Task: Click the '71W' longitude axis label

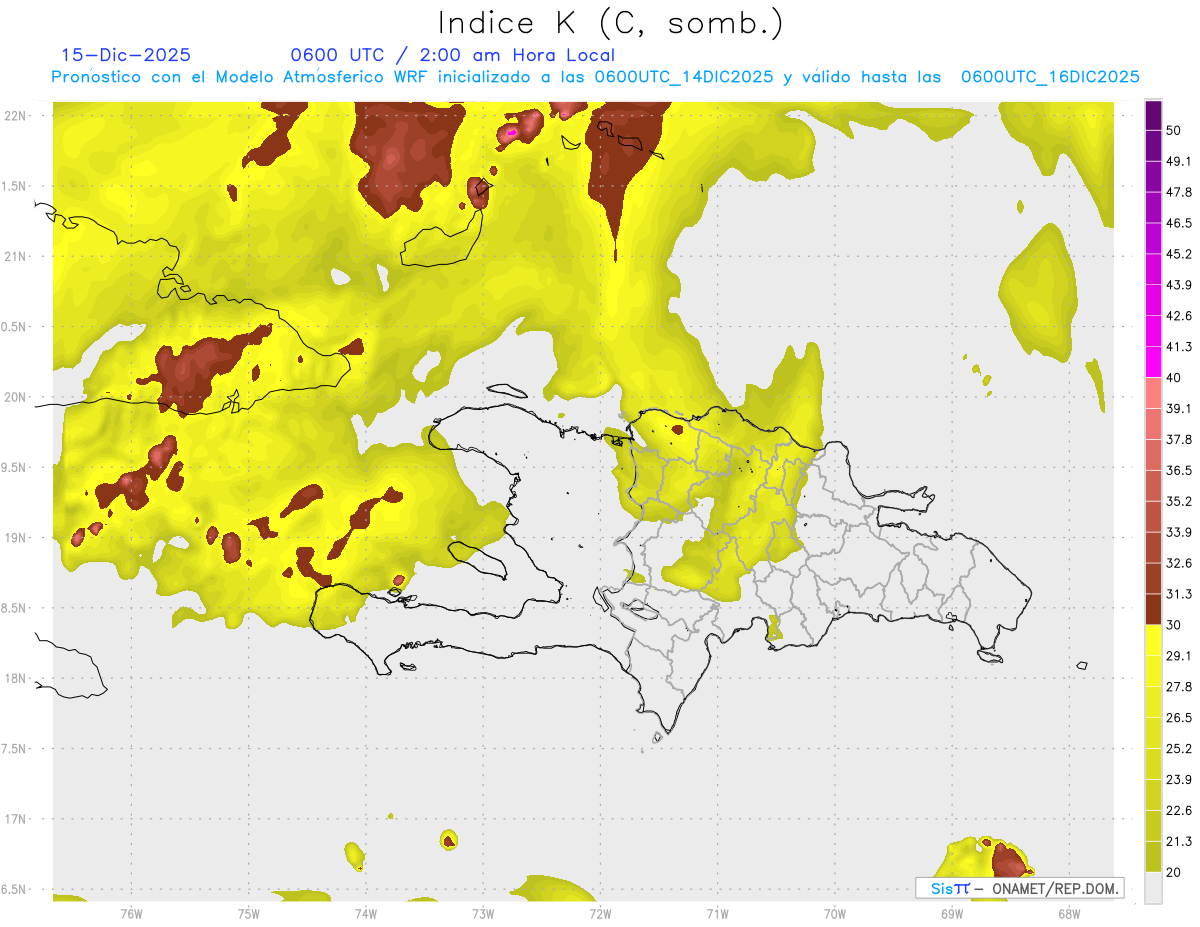Action: pos(717,914)
